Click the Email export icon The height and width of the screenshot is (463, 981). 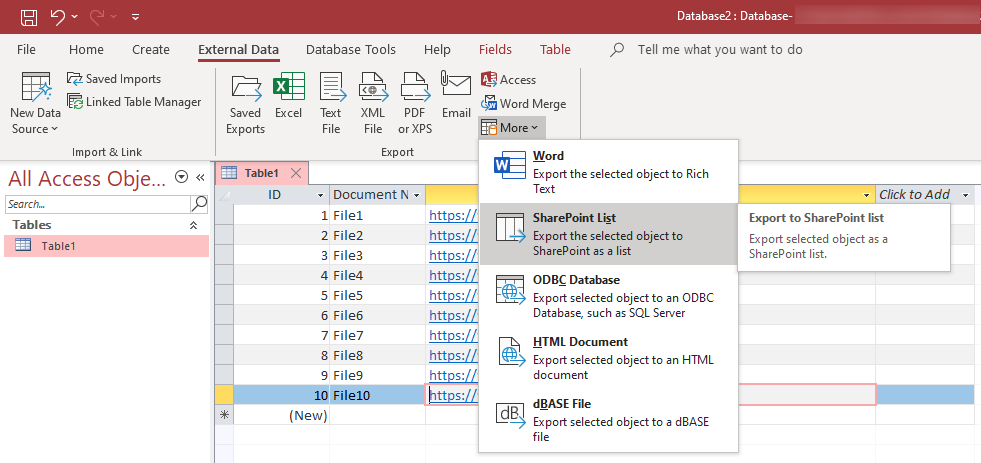(x=456, y=97)
